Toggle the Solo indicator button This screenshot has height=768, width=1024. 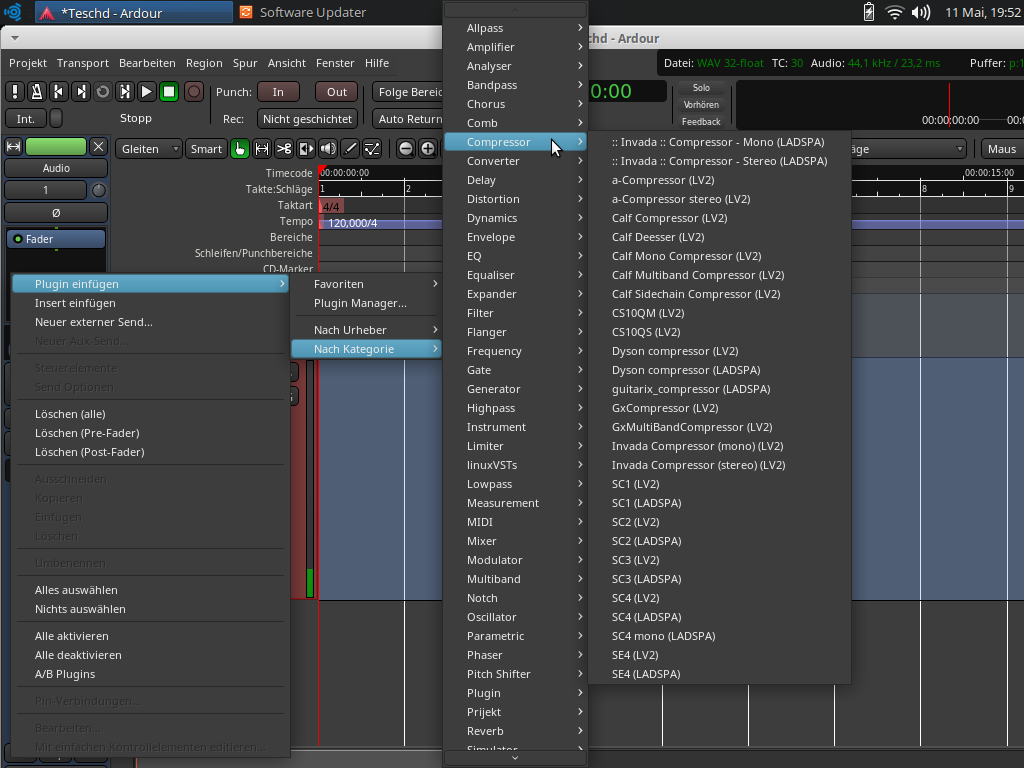pyautogui.click(x=701, y=88)
